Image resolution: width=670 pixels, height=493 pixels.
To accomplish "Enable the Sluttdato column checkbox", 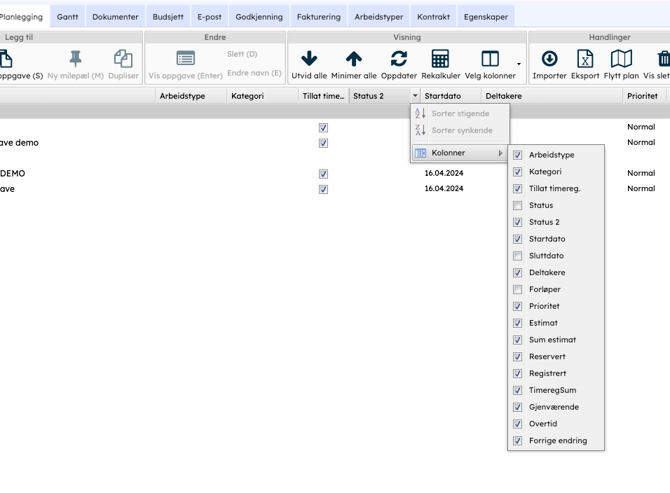I will tap(518, 256).
